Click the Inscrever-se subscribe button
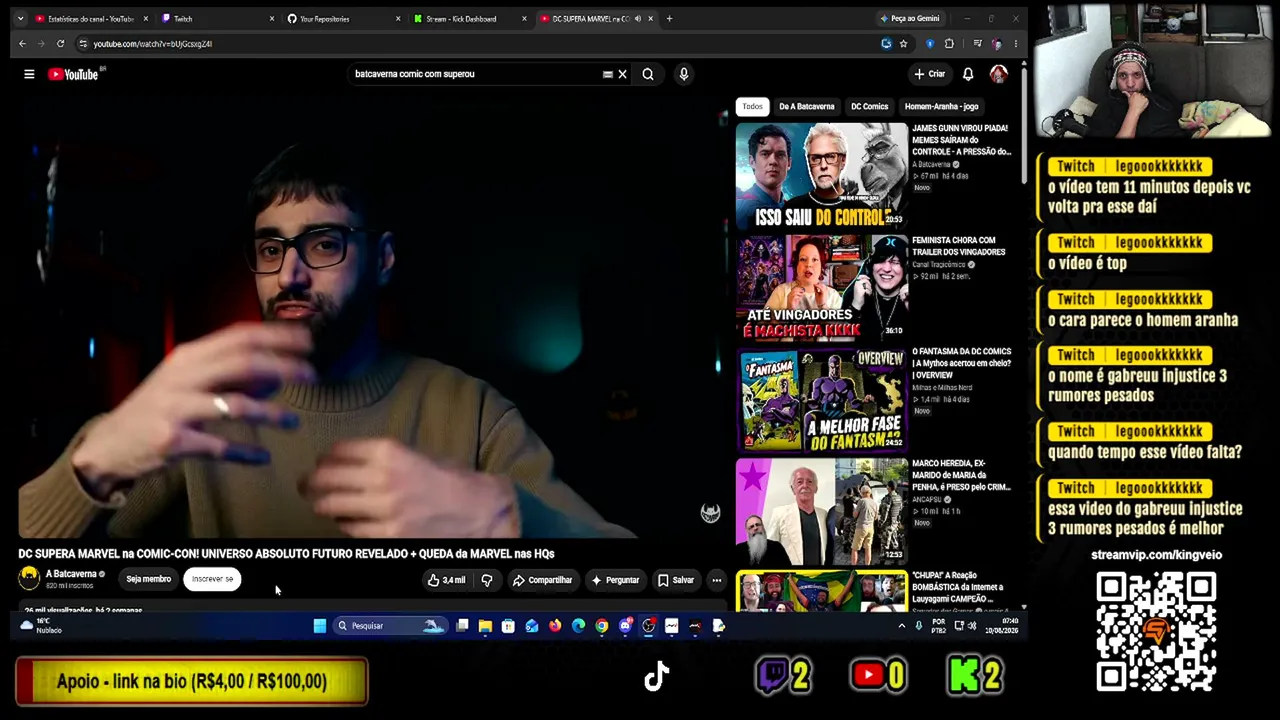The height and width of the screenshot is (720, 1280). (x=212, y=579)
